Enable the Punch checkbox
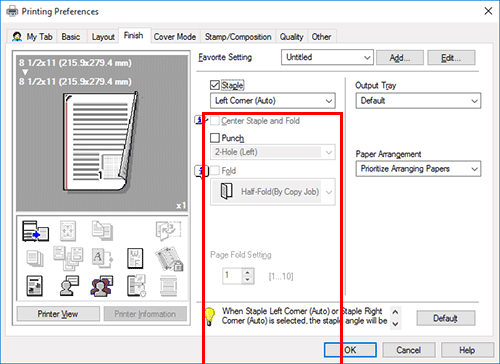The image size is (500, 364). click(215, 138)
